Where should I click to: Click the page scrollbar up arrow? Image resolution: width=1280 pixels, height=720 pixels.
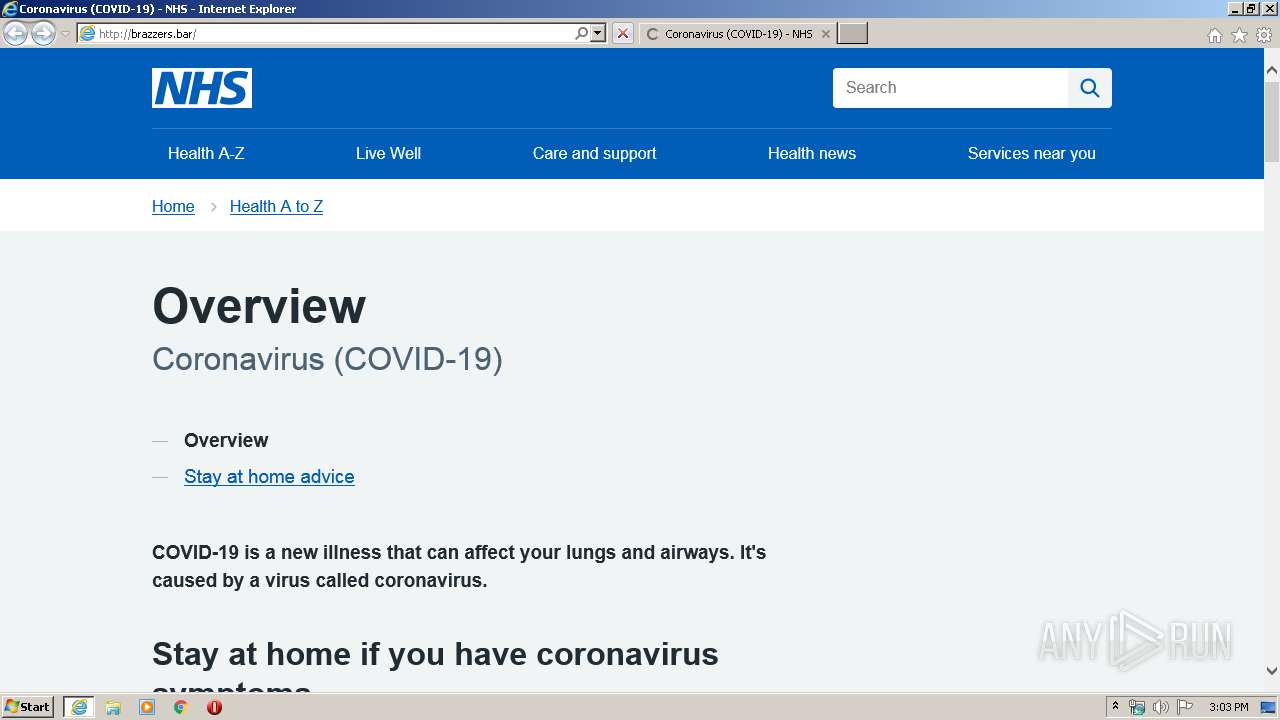pyautogui.click(x=1272, y=71)
